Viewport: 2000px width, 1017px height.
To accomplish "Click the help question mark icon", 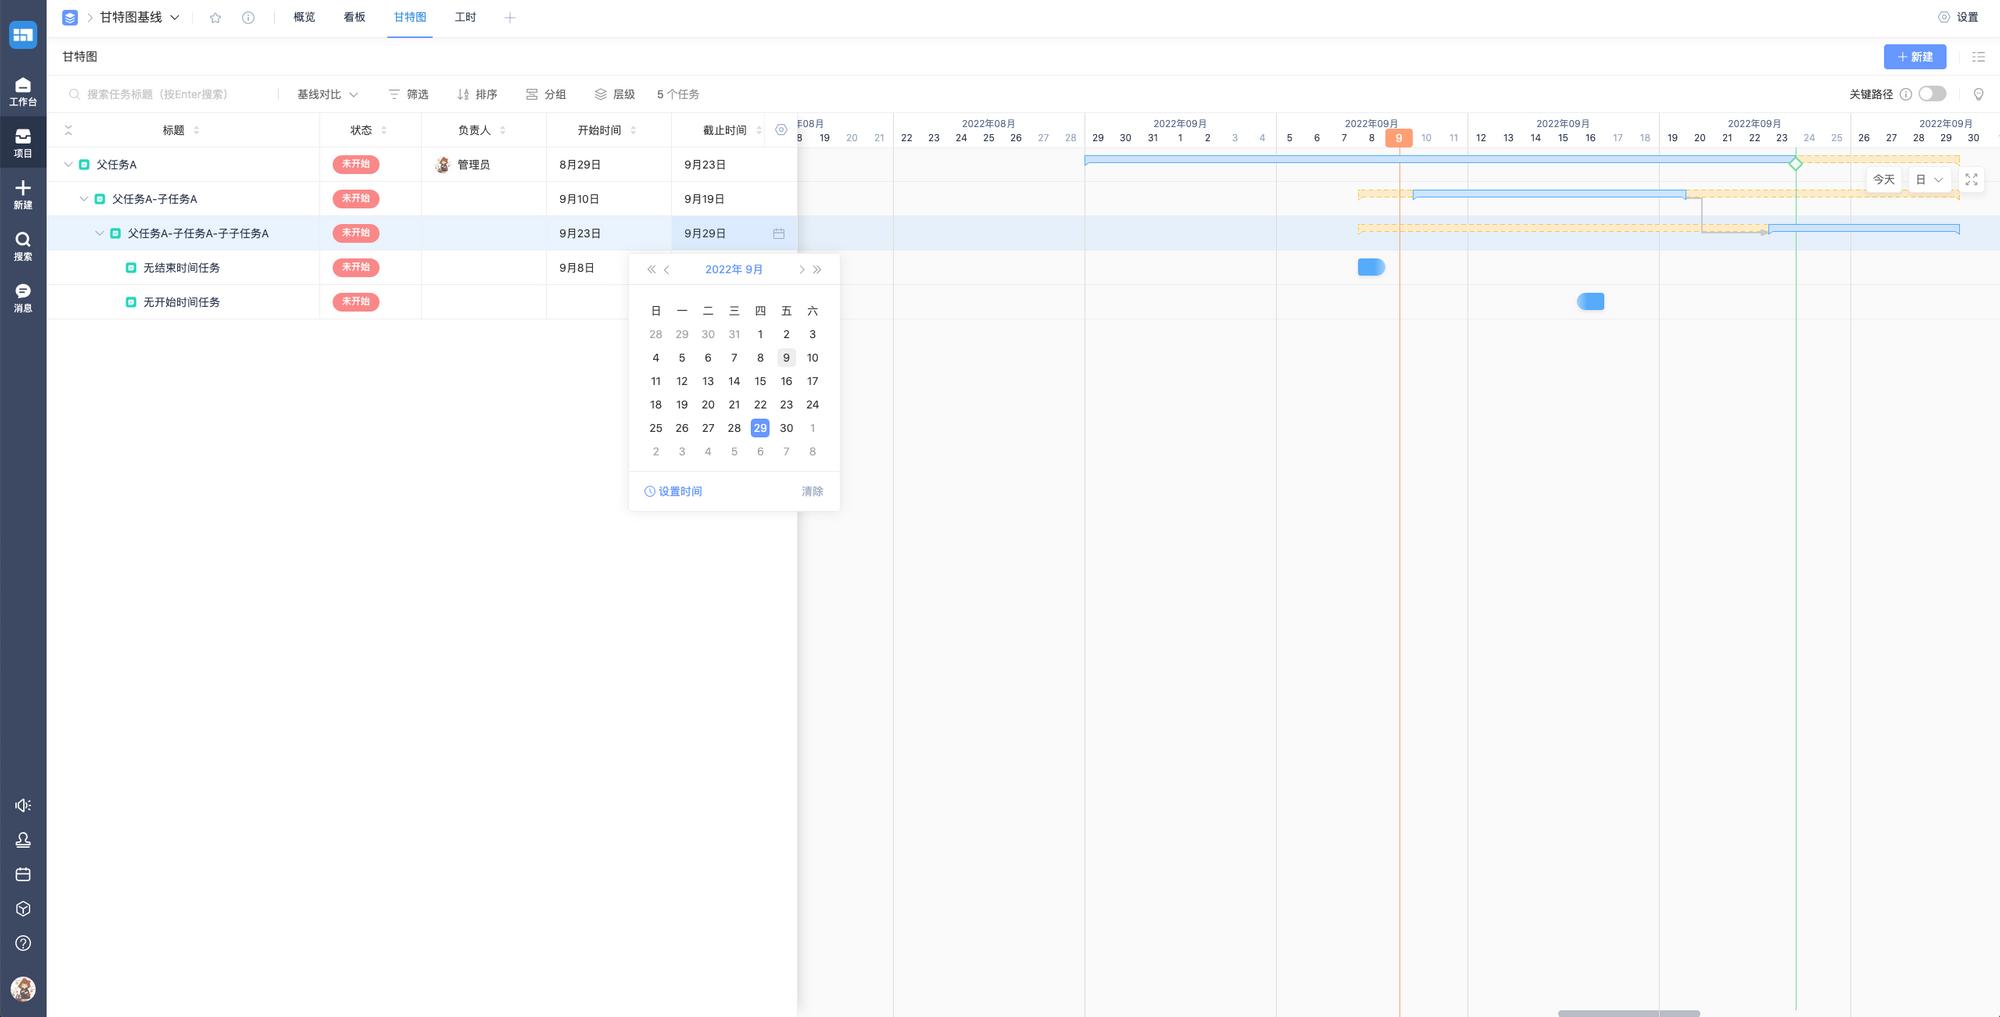I will [x=23, y=943].
